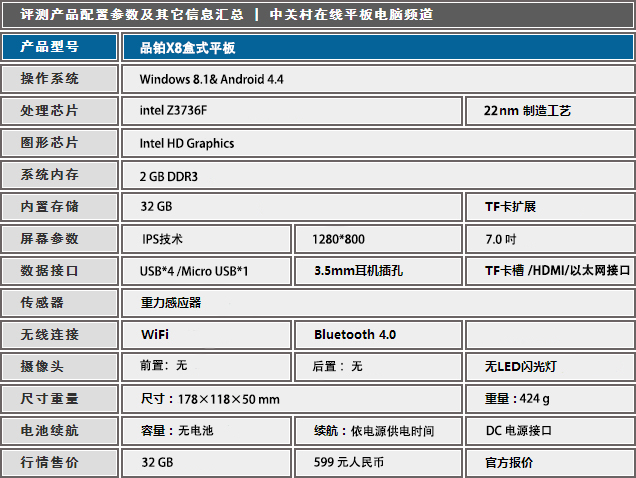Select the 处理芯片 row label
636x478 pixels.
(60, 111)
